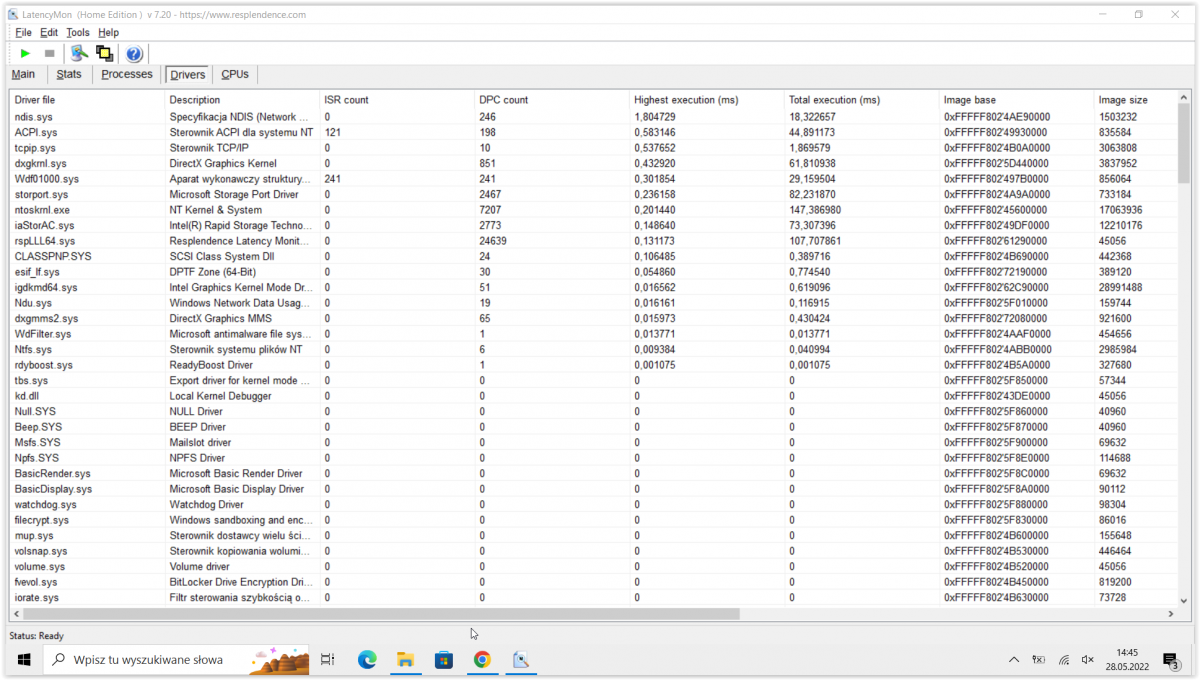This screenshot has height=680, width=1200.
Task: Click the LatencyMon taskbar icon
Action: (521, 660)
